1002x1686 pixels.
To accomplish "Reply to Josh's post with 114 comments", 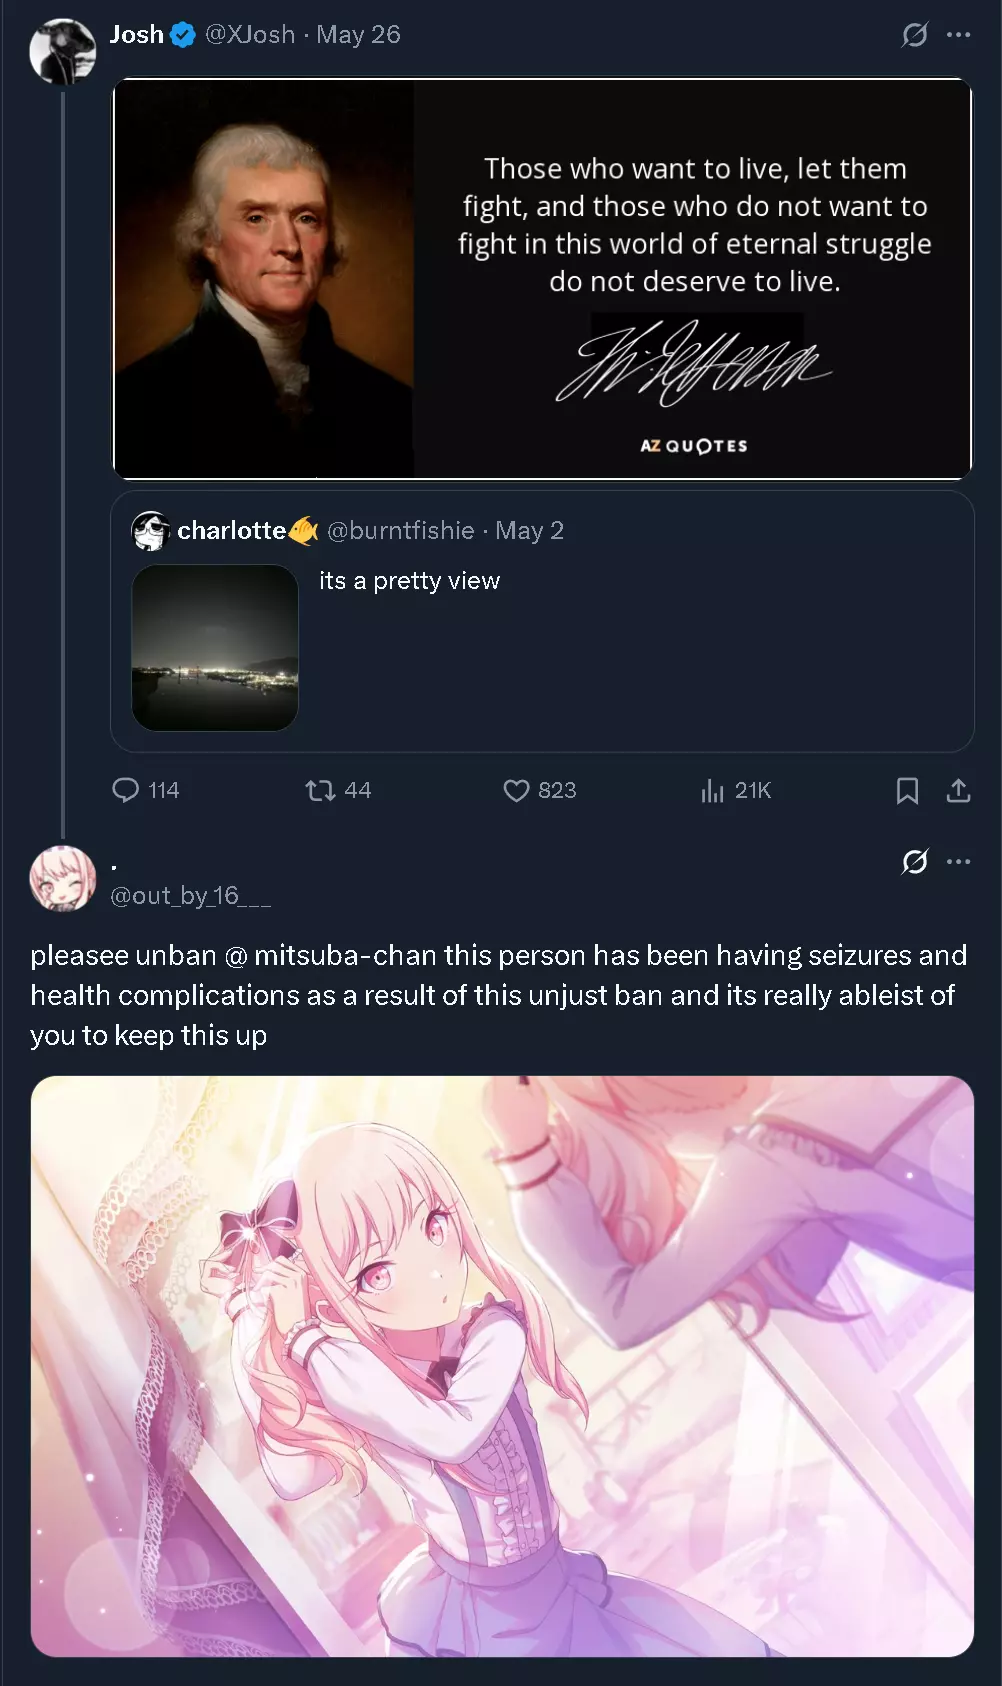I will (x=145, y=791).
